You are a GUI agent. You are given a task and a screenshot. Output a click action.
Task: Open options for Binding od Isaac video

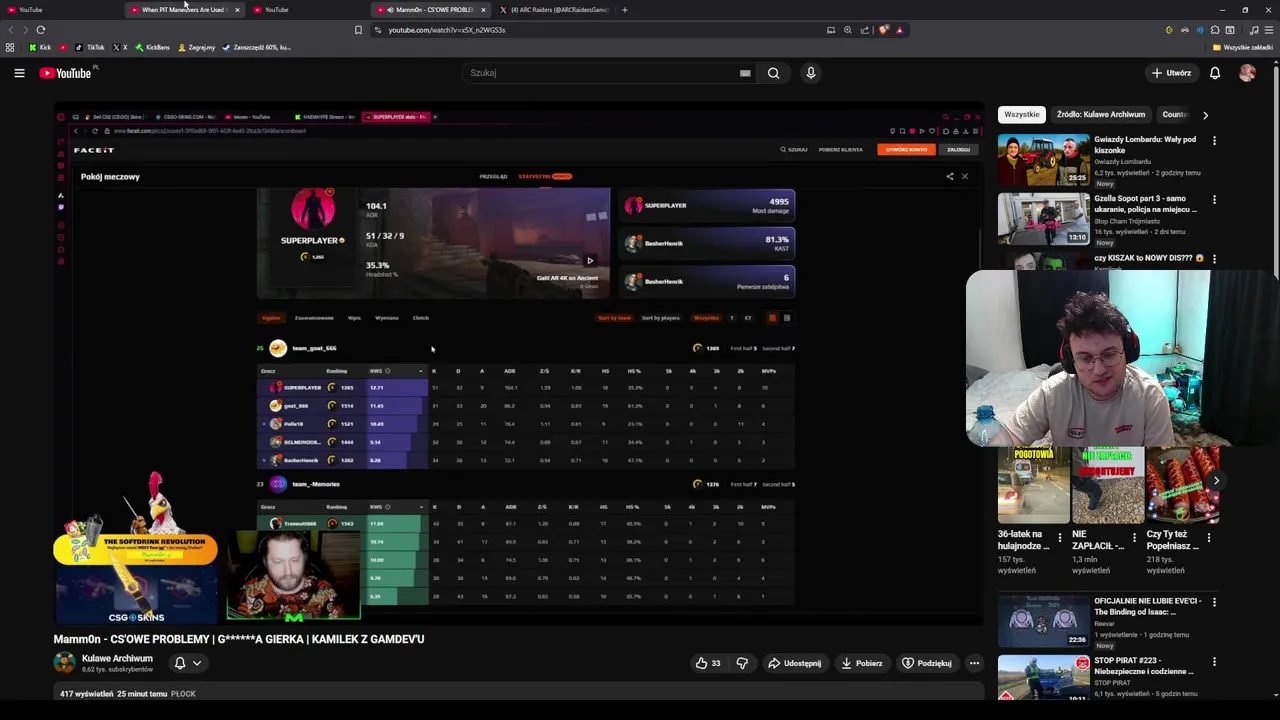[x=1214, y=602]
